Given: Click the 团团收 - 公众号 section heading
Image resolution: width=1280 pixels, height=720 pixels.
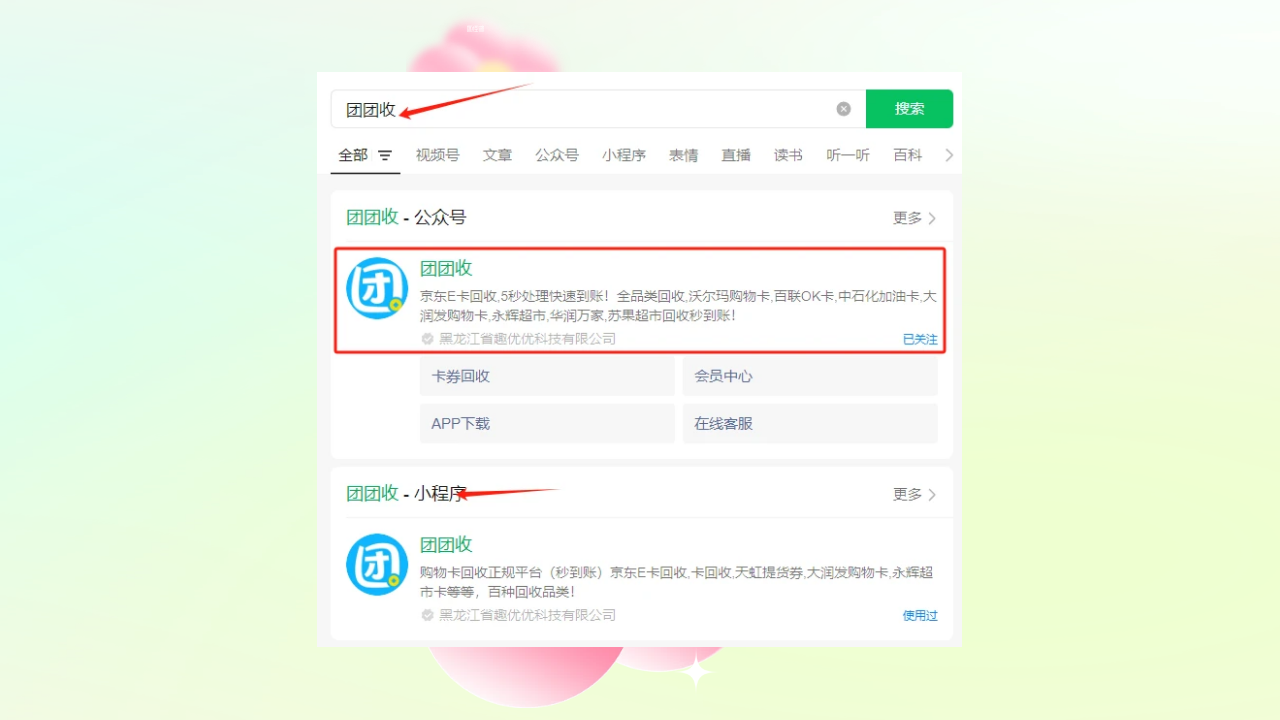Looking at the screenshot, I should [406, 217].
